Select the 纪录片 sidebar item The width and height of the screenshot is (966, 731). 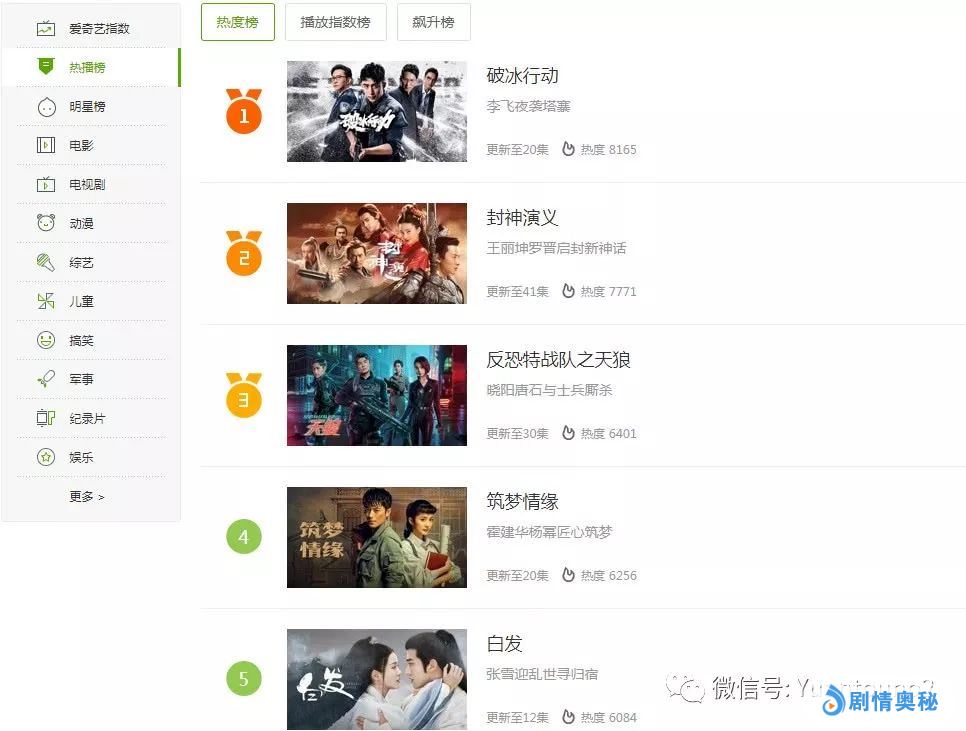[x=91, y=418]
